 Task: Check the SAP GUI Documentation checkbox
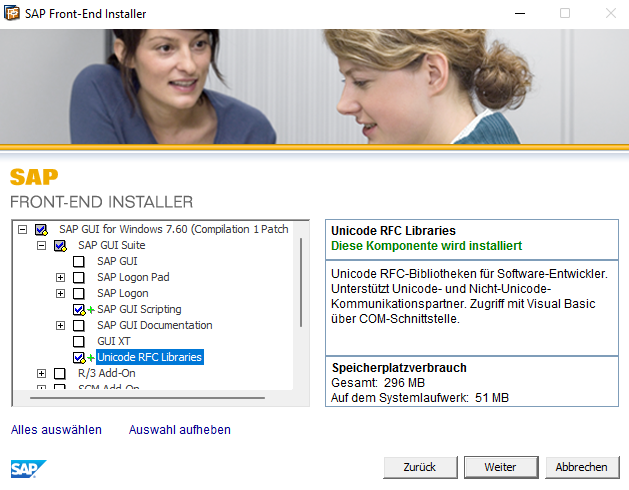point(79,325)
